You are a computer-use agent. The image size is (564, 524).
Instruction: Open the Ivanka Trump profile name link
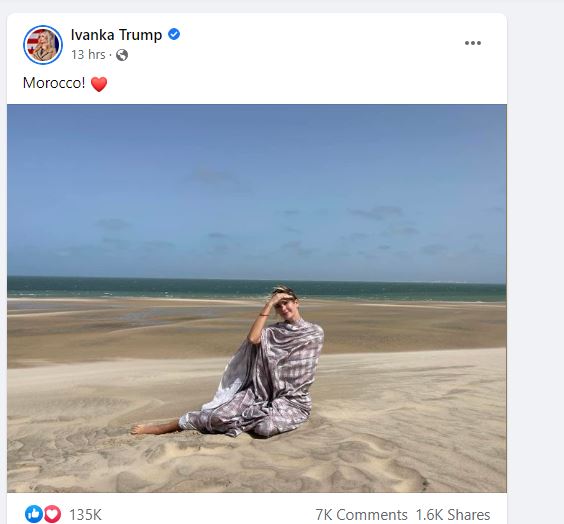pyautogui.click(x=117, y=35)
